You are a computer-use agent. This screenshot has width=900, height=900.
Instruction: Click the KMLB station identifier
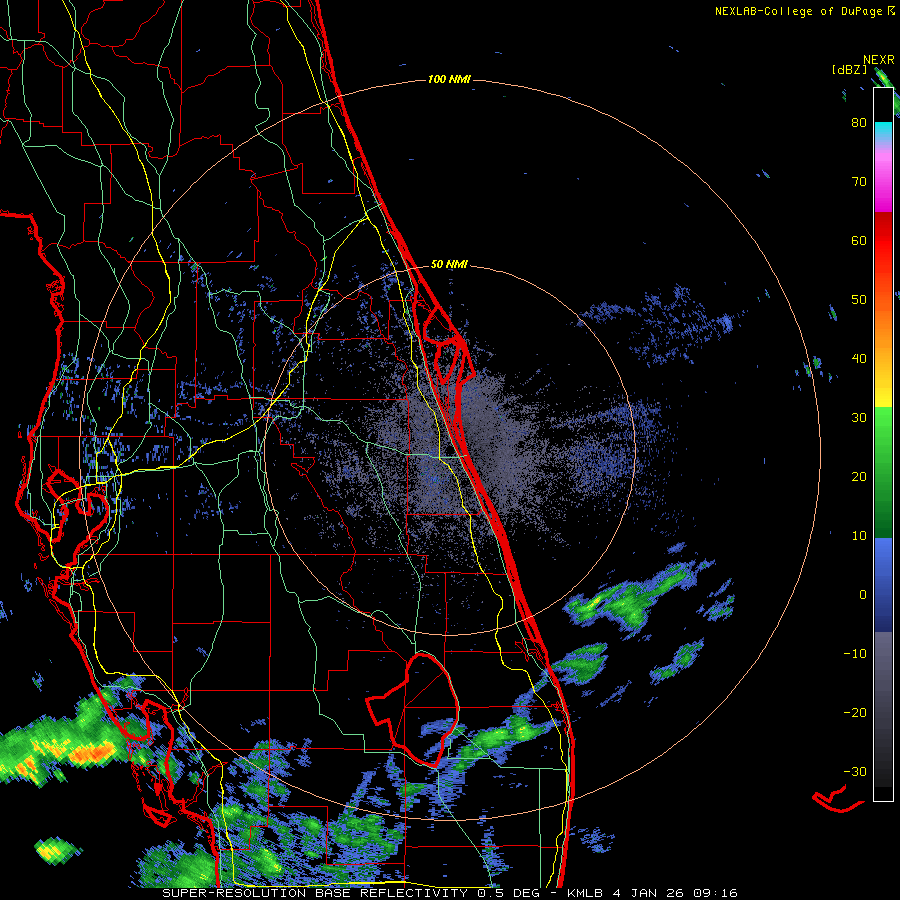pyautogui.click(x=585, y=893)
